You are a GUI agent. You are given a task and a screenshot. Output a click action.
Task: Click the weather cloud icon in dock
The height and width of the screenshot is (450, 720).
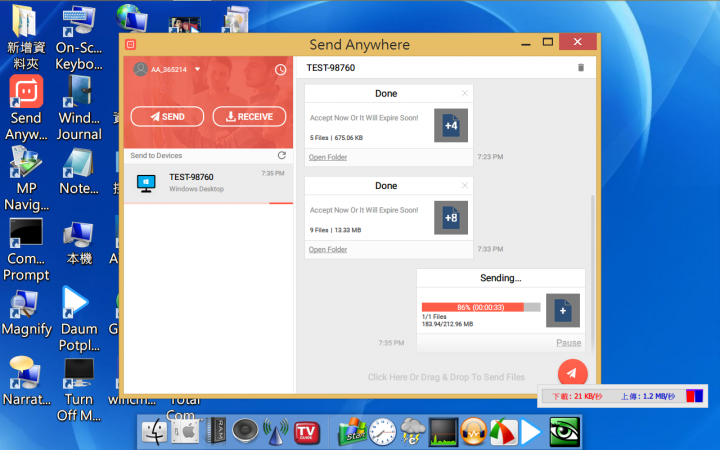pos(412,432)
